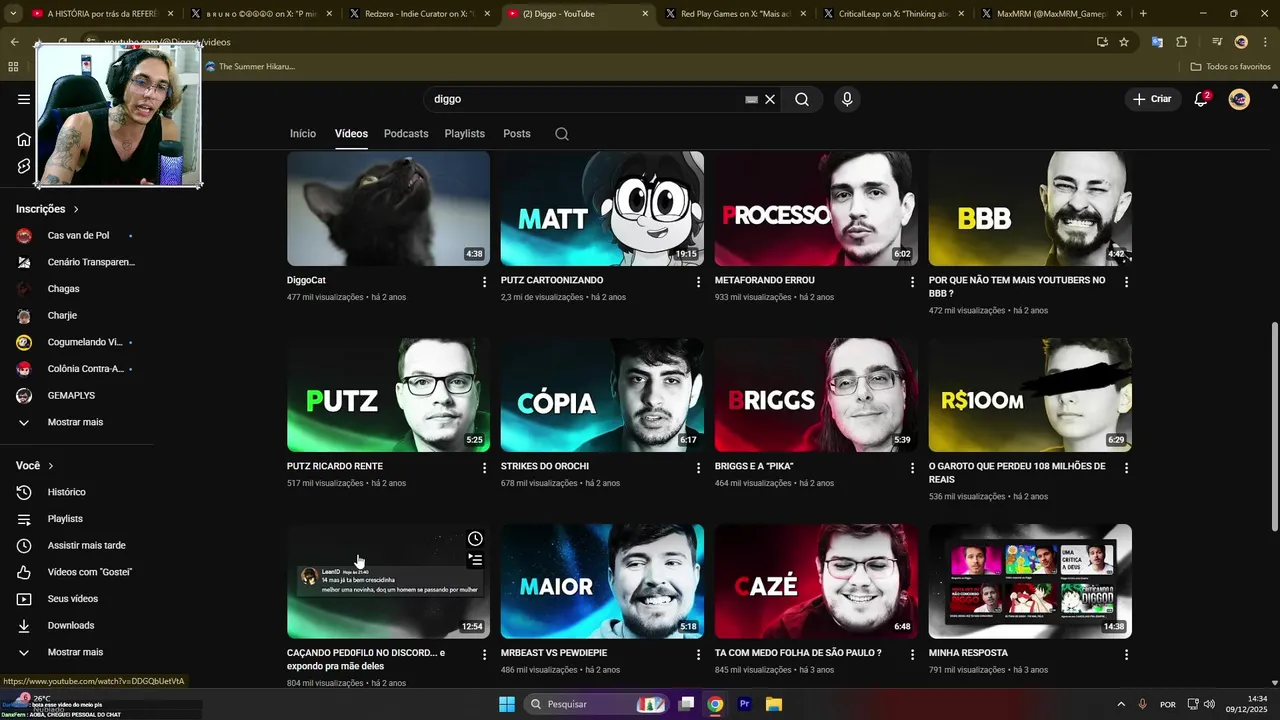Open the Início home icon in sidebar
This screenshot has height=720, width=1280.
pos(24,139)
